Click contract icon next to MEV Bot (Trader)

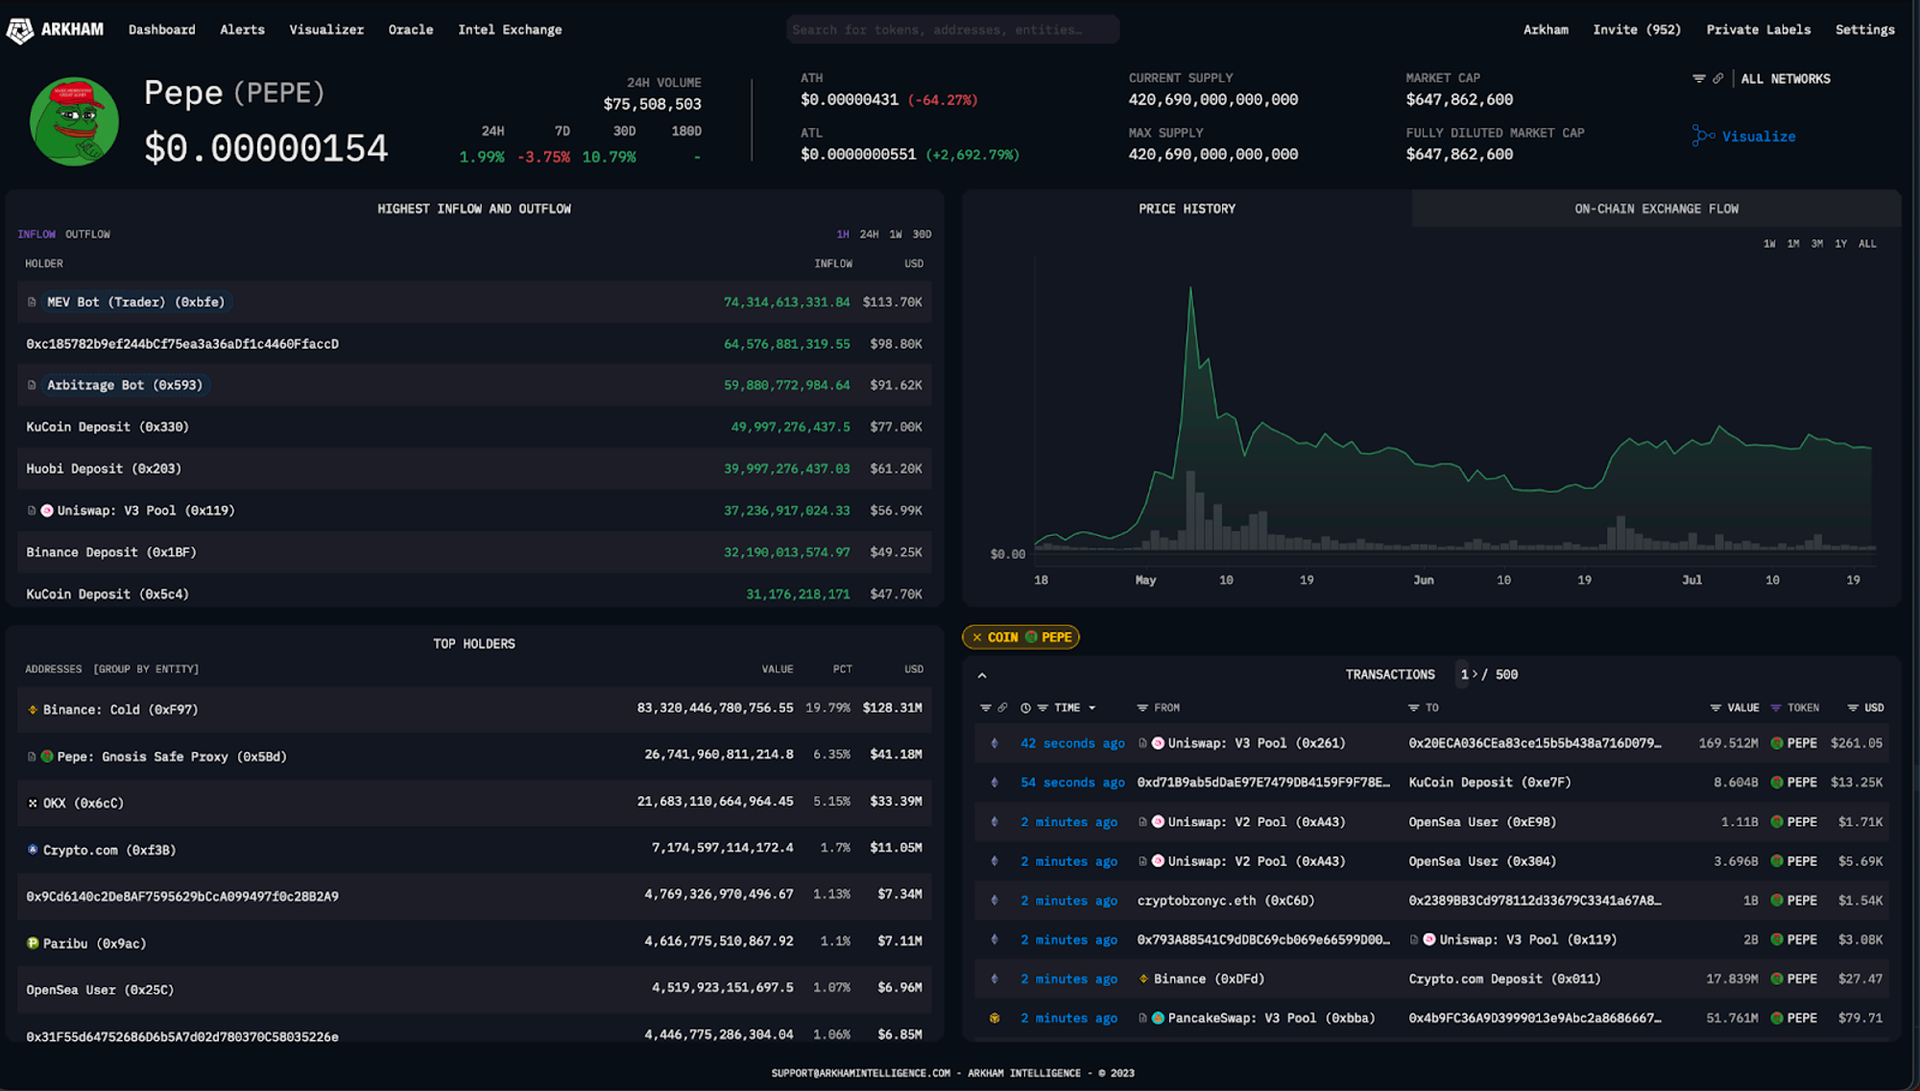pyautogui.click(x=32, y=302)
